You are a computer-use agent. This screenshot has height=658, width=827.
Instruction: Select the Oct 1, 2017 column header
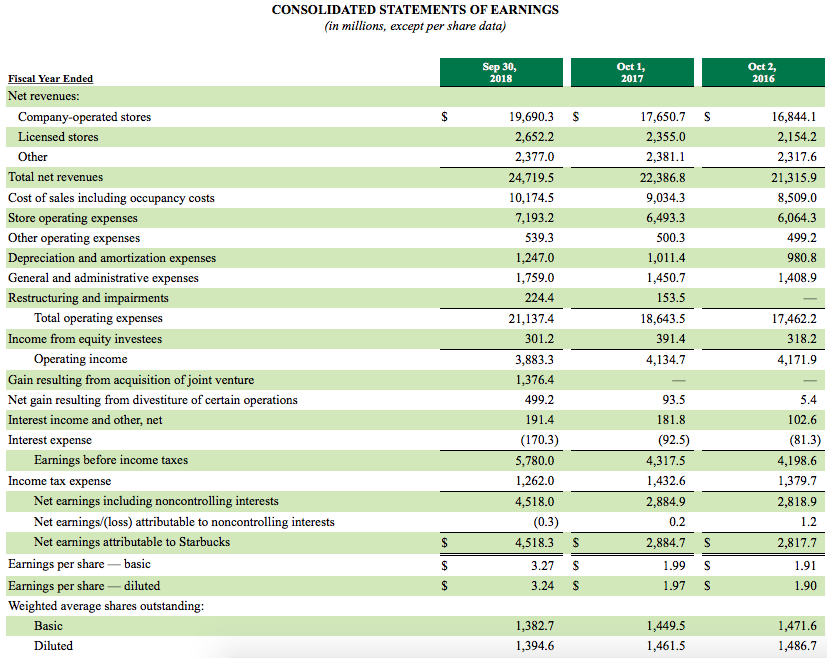[x=631, y=71]
